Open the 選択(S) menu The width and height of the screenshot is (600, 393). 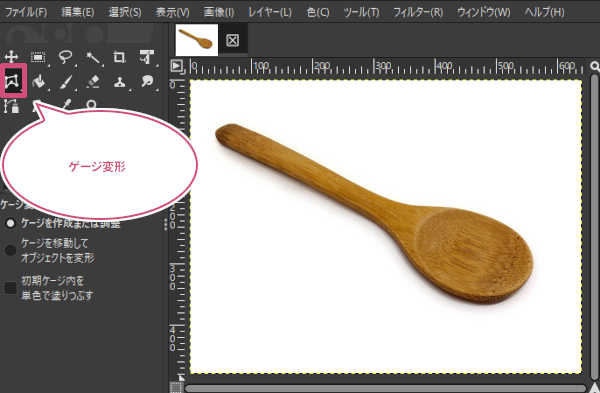(x=125, y=12)
